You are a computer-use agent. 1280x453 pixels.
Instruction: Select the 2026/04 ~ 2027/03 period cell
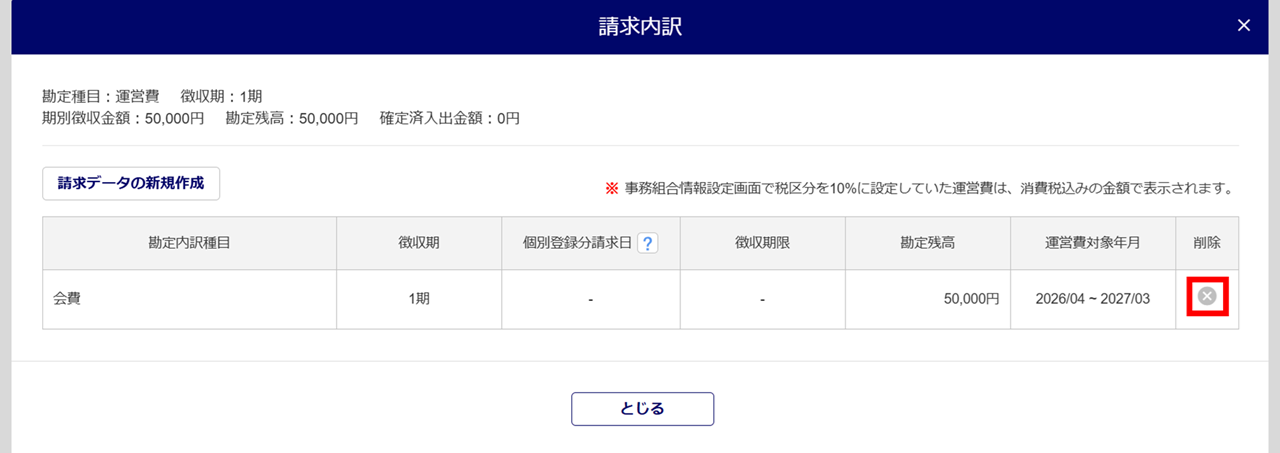point(1092,299)
